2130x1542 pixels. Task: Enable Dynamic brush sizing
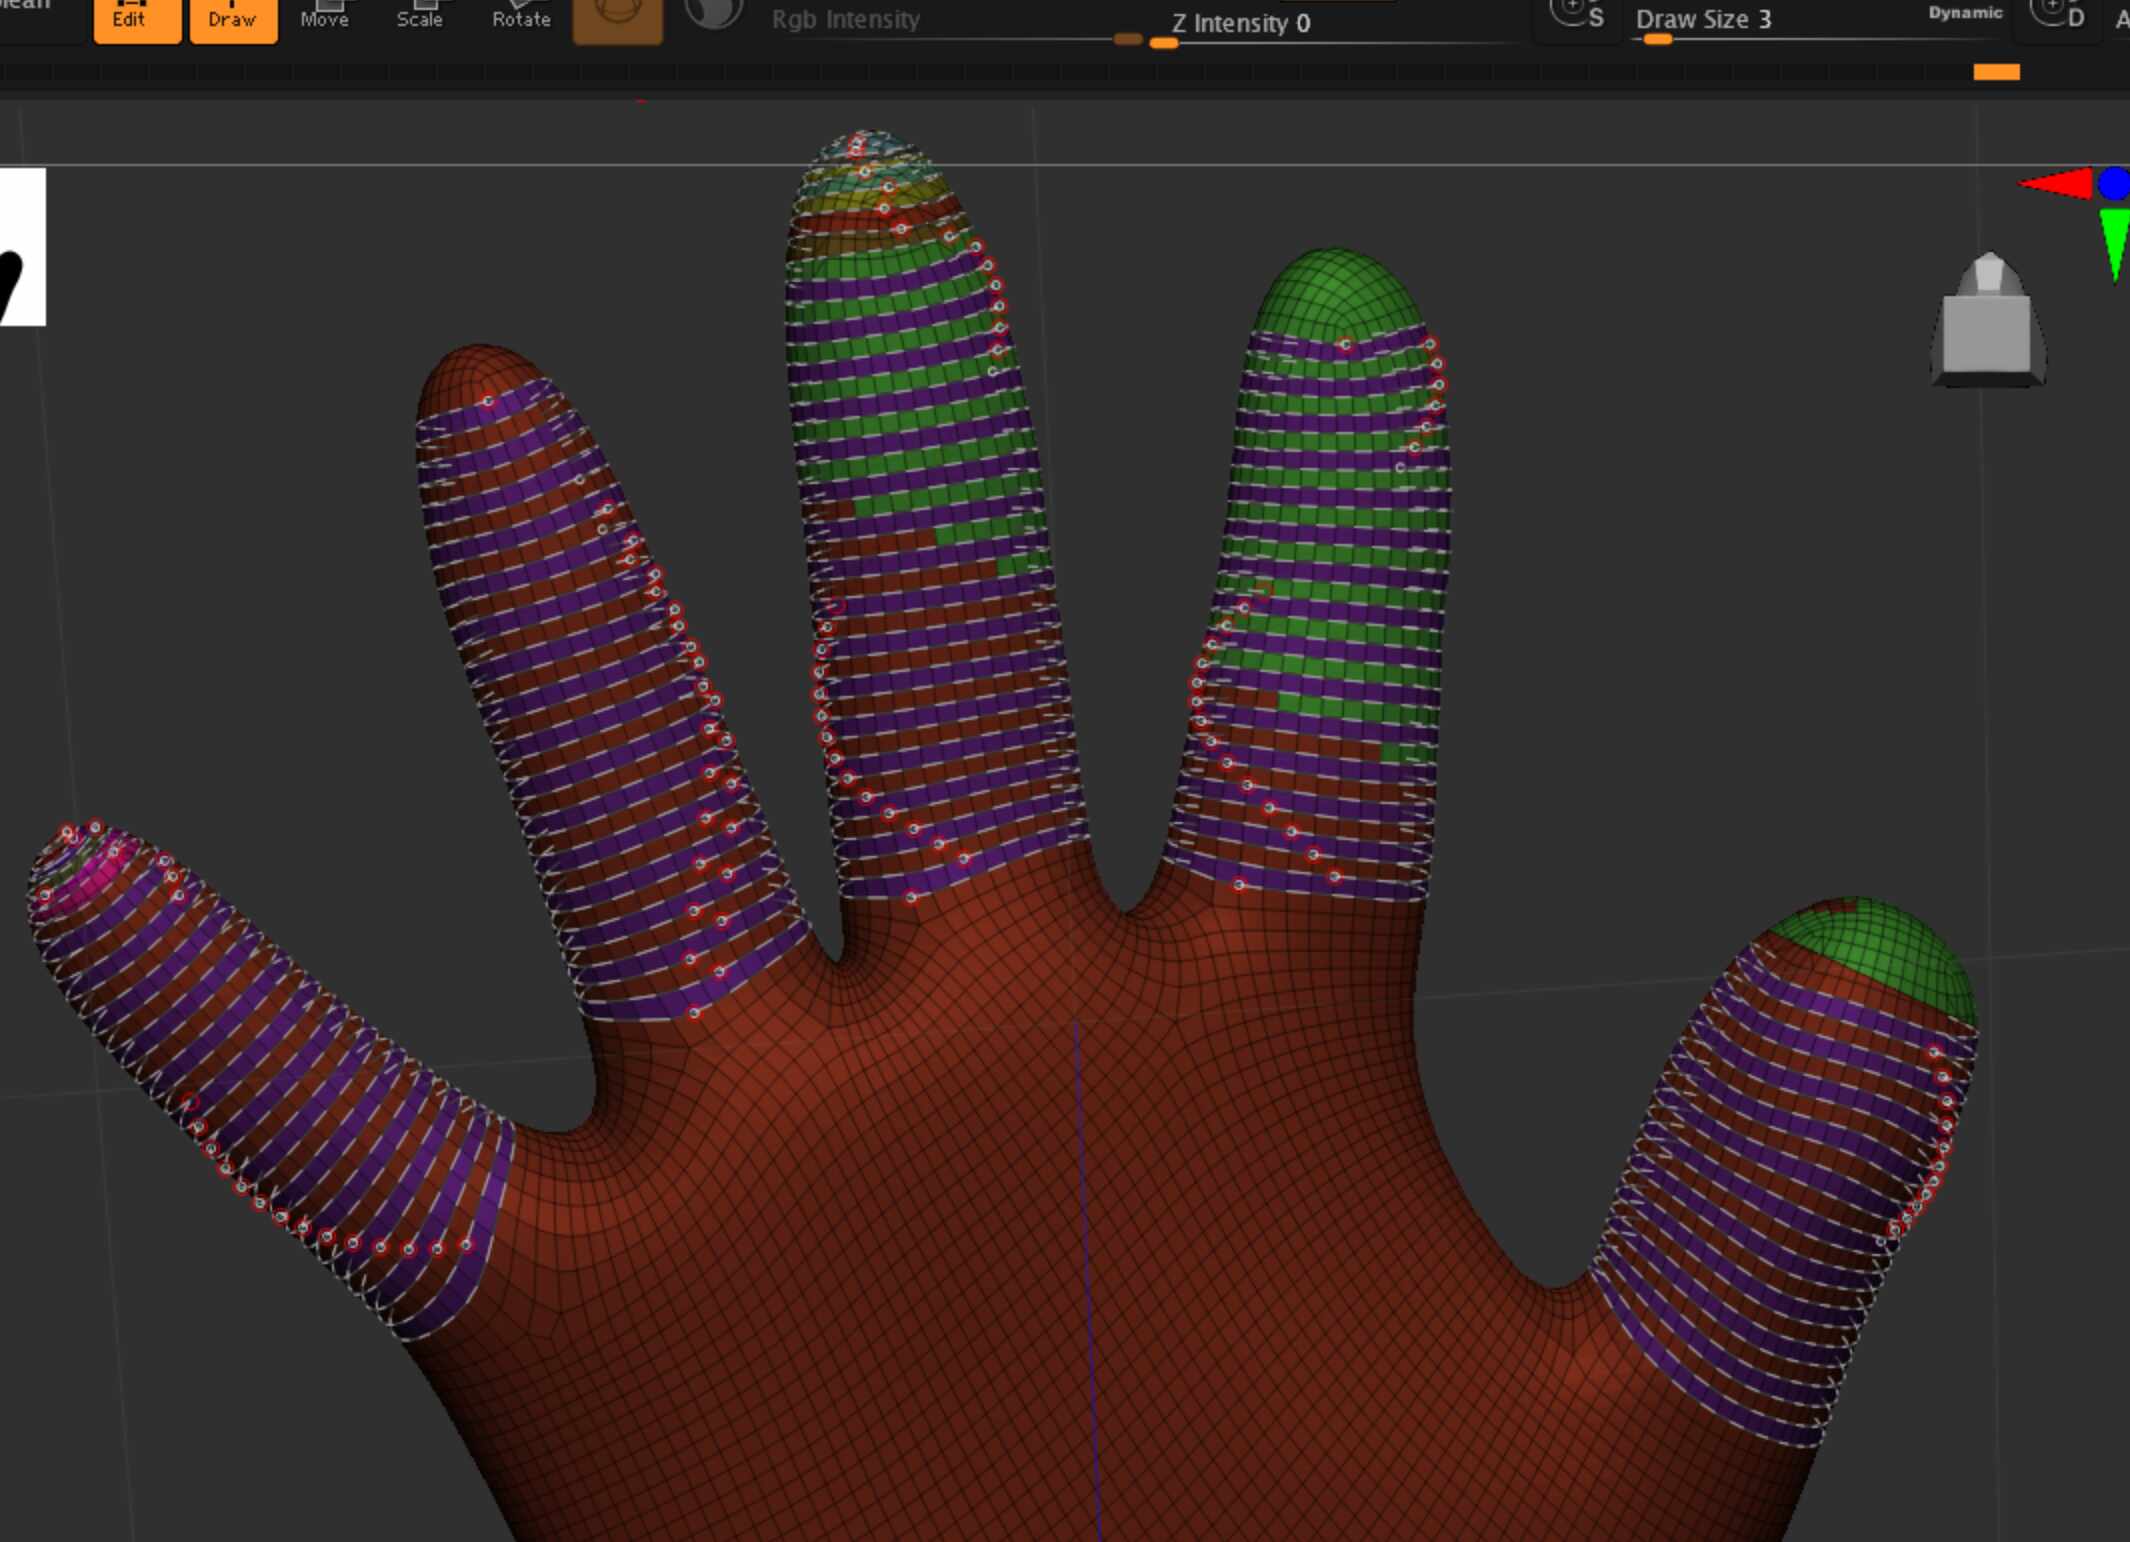(x=1964, y=12)
